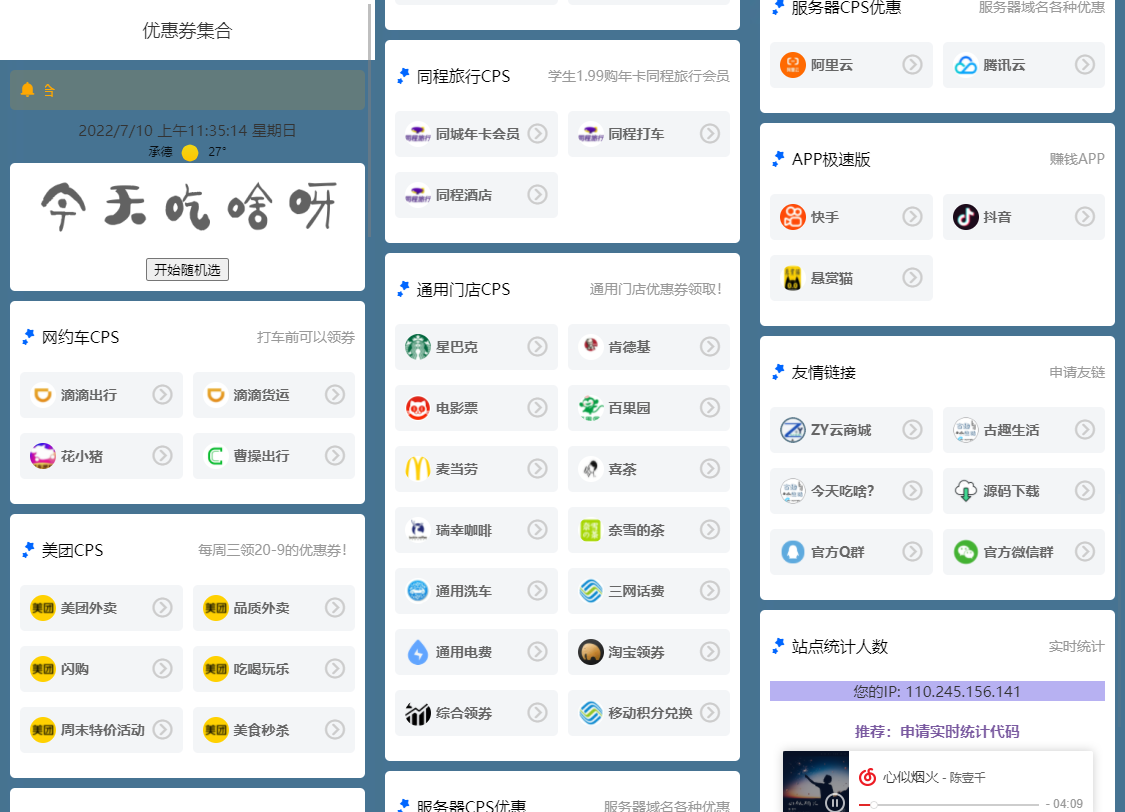The width and height of the screenshot is (1125, 812).
Task: Click the 学生1.99购年卡同程旅行会员 subtitle
Action: pyautogui.click(x=639, y=76)
